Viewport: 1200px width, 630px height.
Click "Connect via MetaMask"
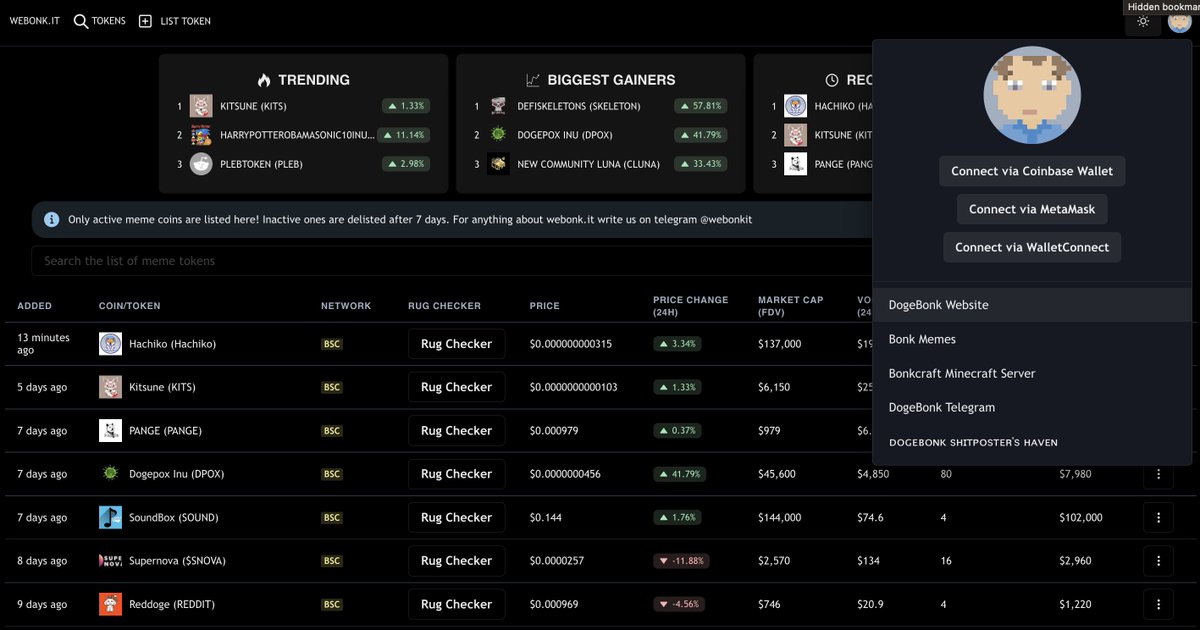click(1032, 209)
